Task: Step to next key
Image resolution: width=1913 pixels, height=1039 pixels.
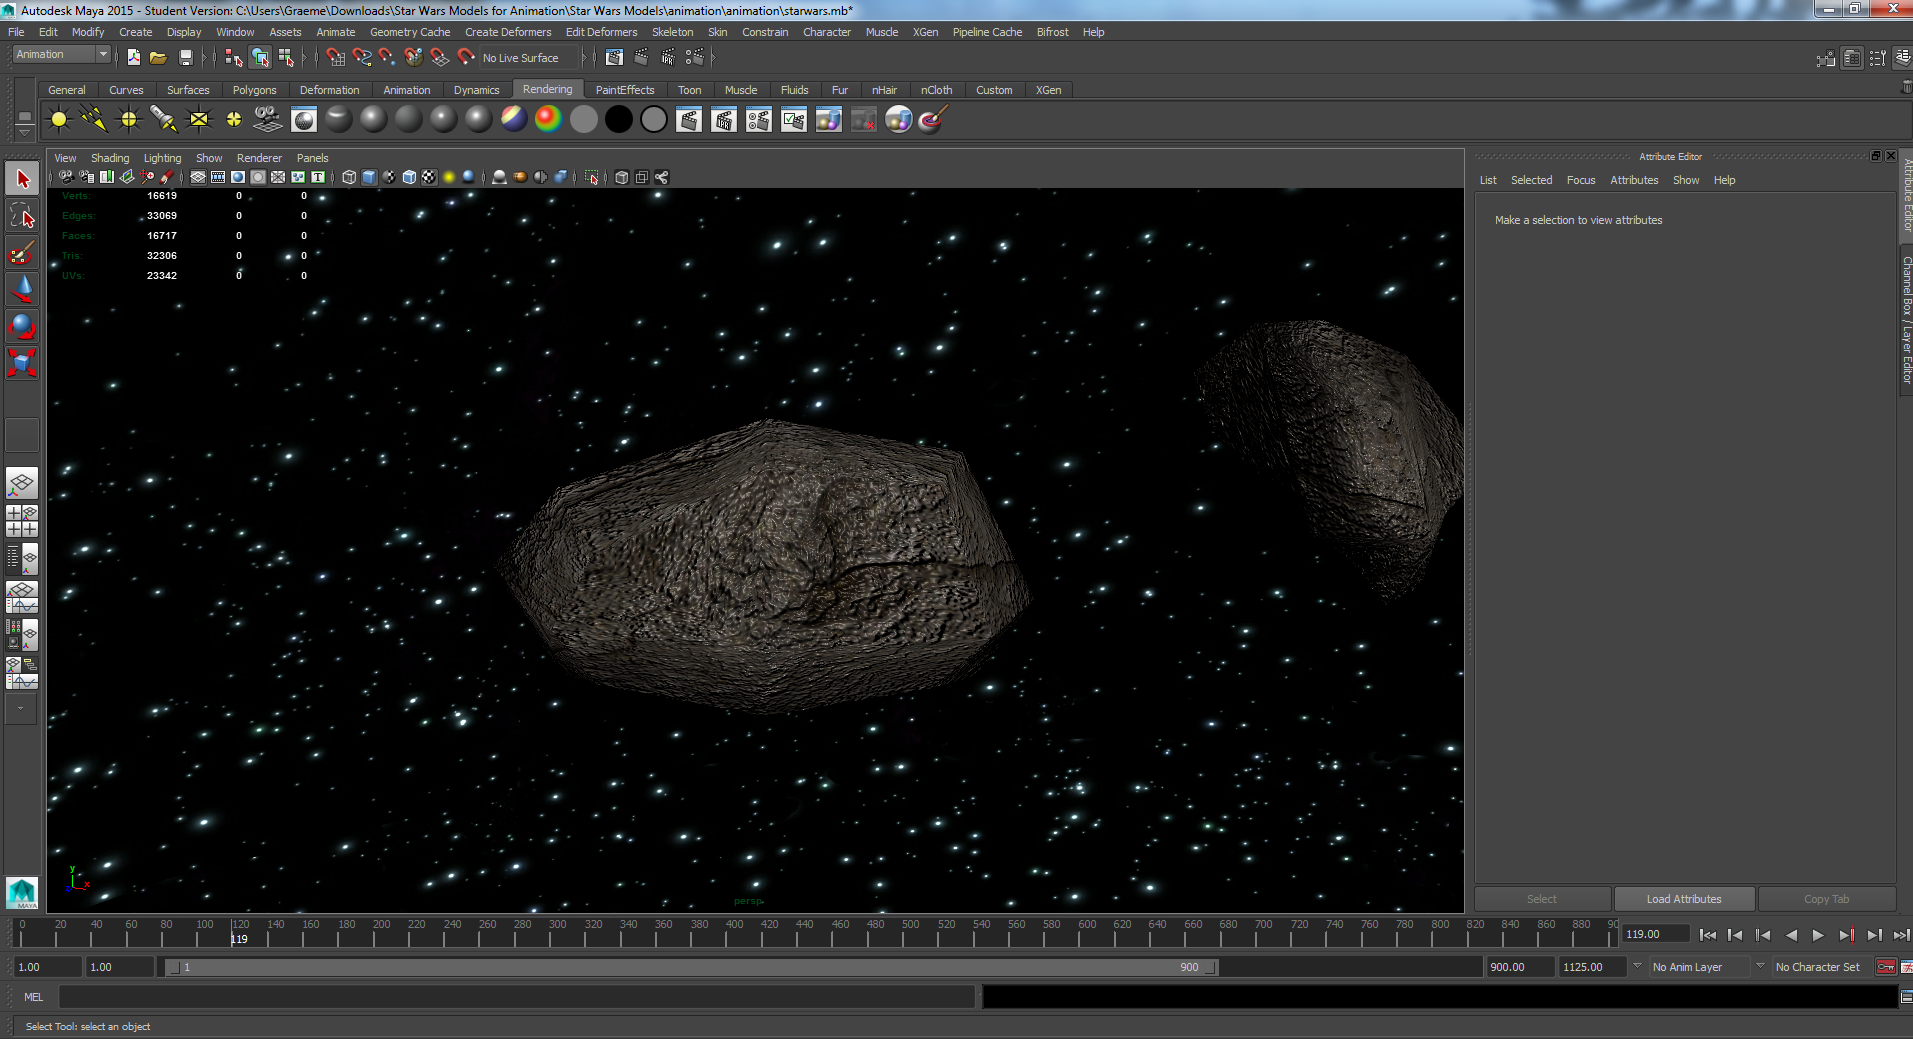Action: pos(1846,935)
